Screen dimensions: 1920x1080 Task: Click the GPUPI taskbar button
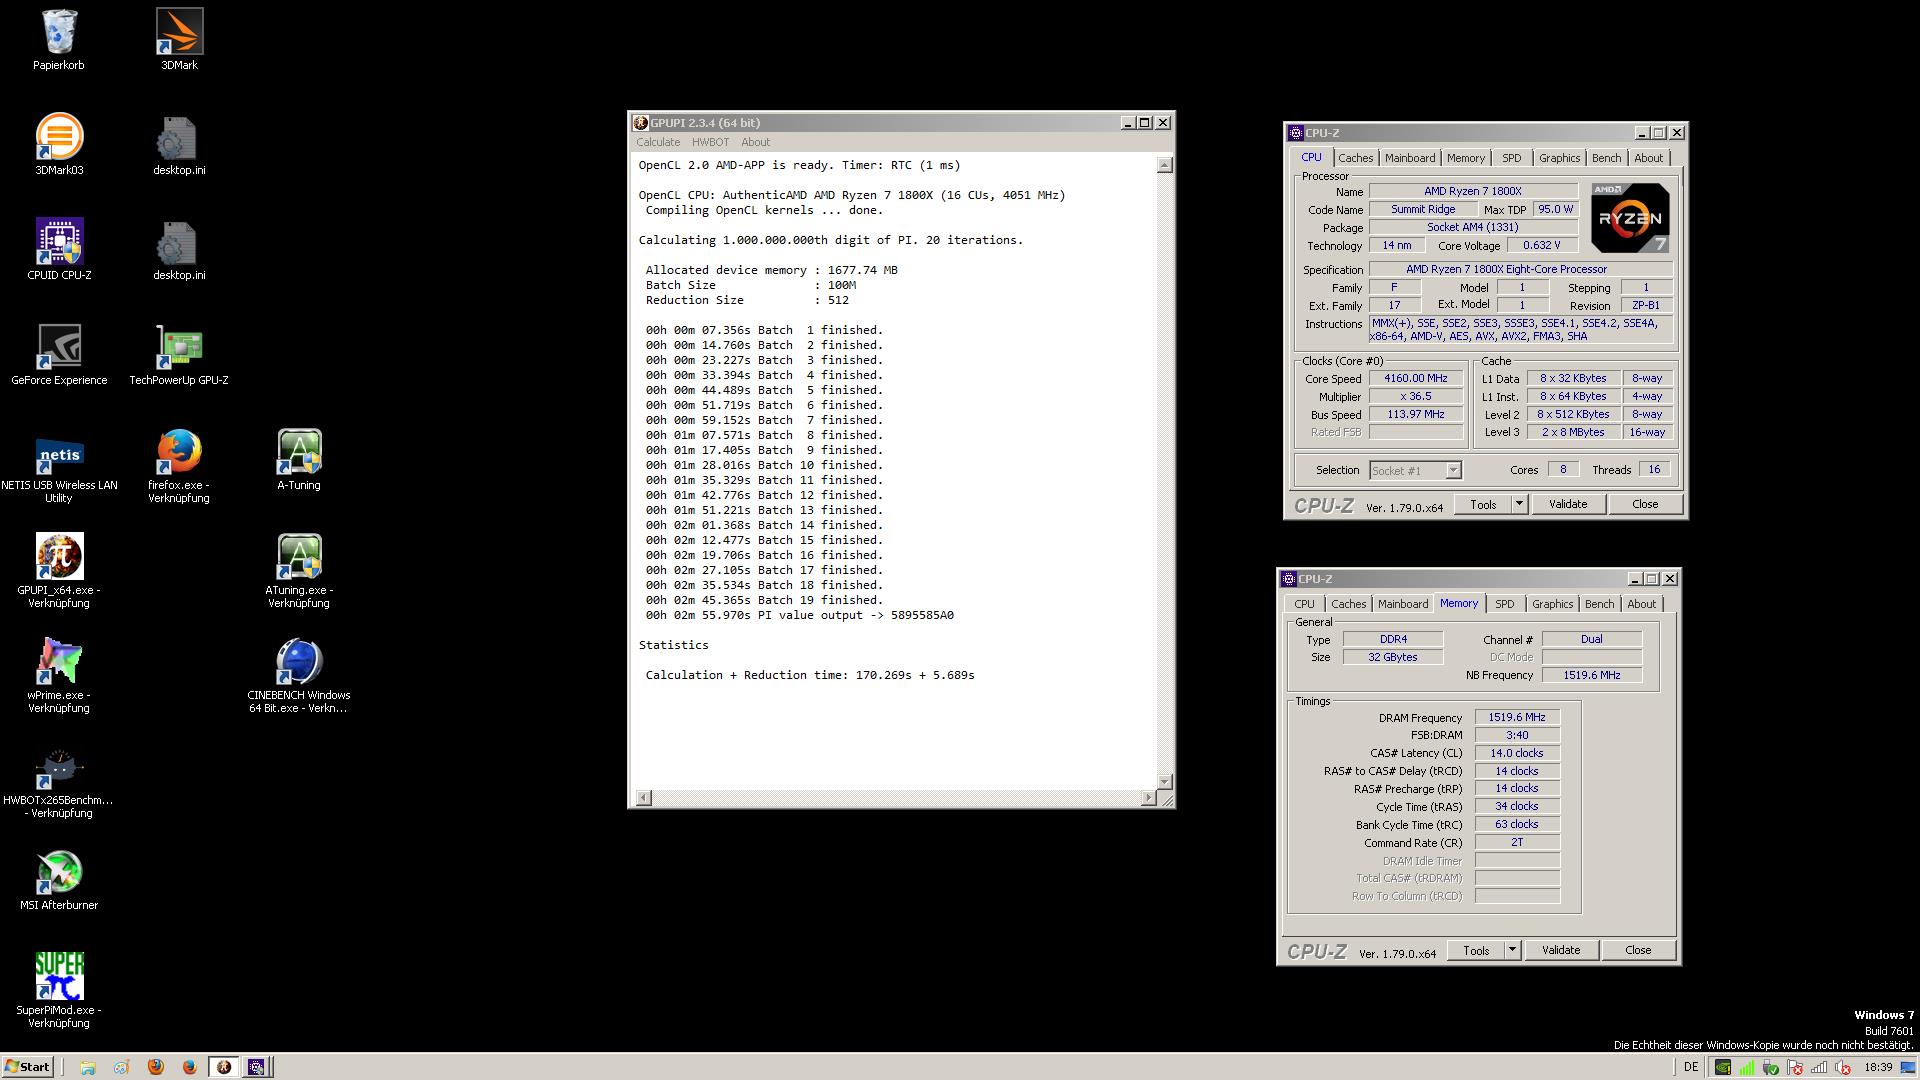click(224, 1067)
